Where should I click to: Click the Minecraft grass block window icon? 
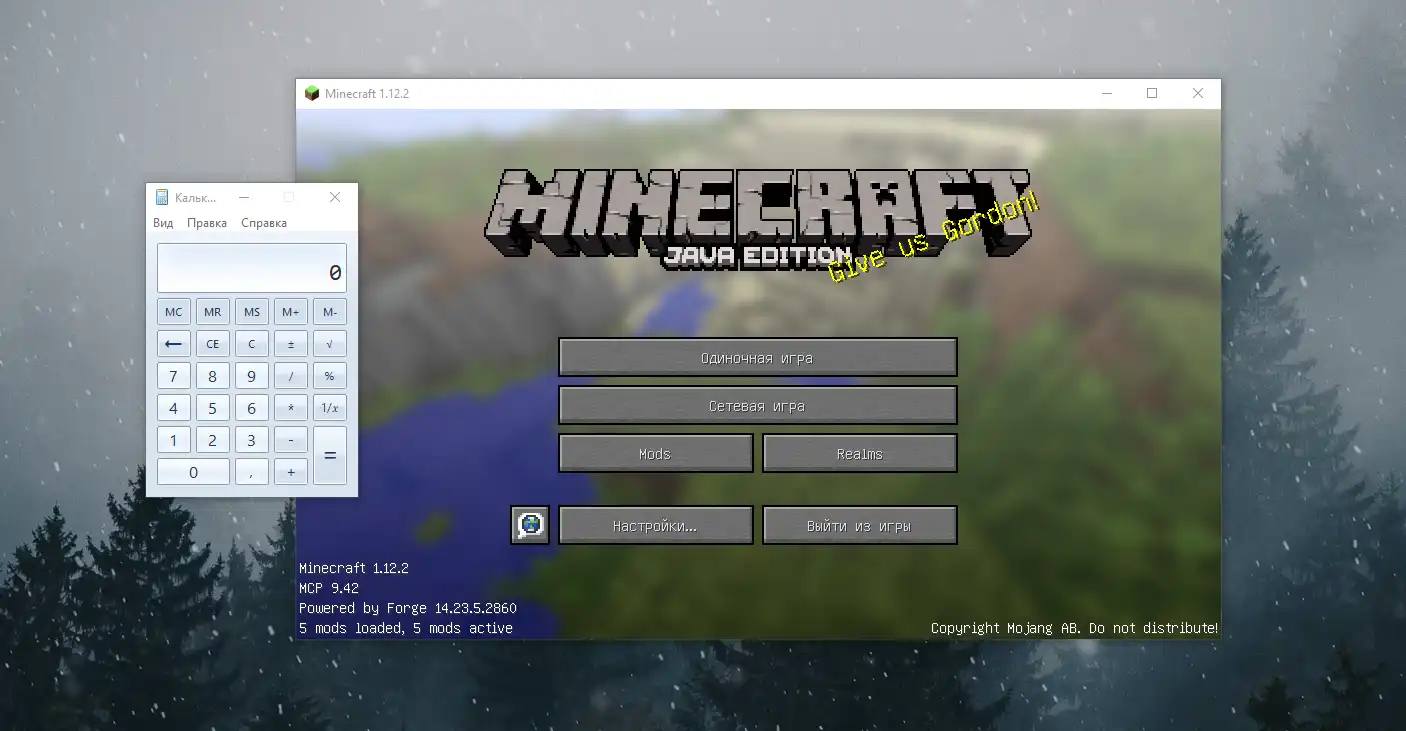point(312,93)
